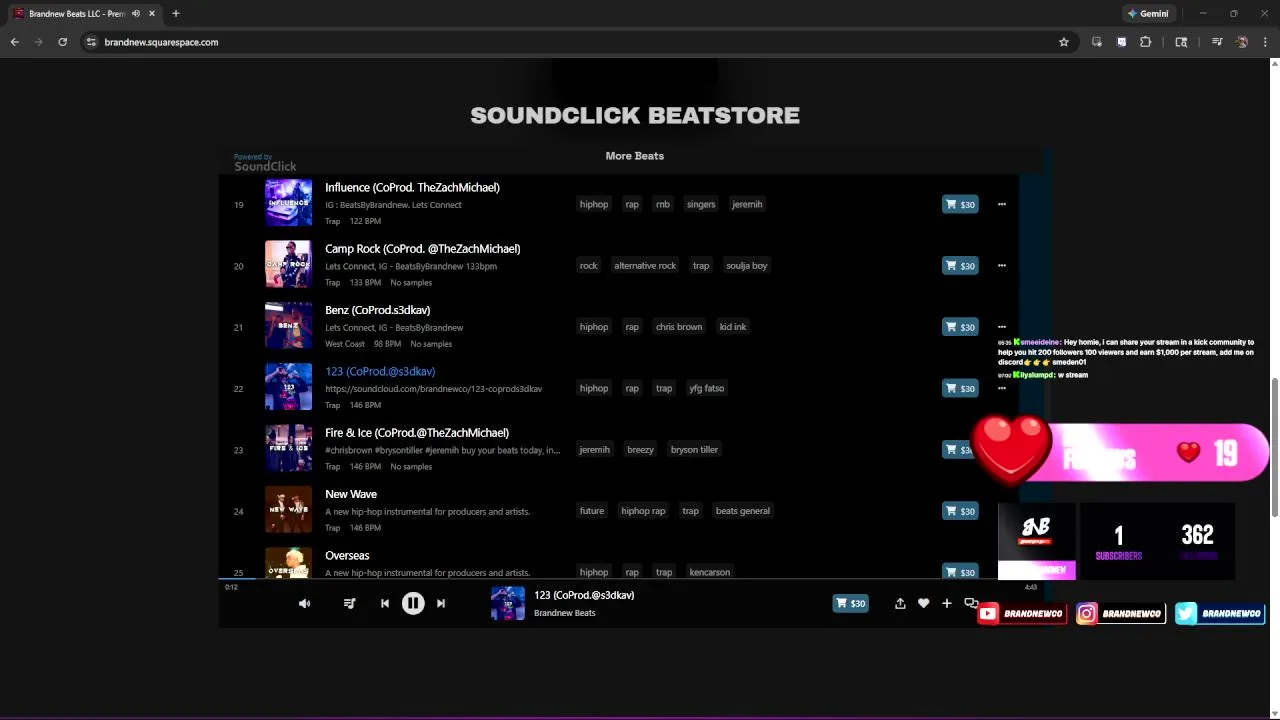This screenshot has width=1280, height=720.
Task: Click the $30 cart button in player bar
Action: click(x=851, y=603)
